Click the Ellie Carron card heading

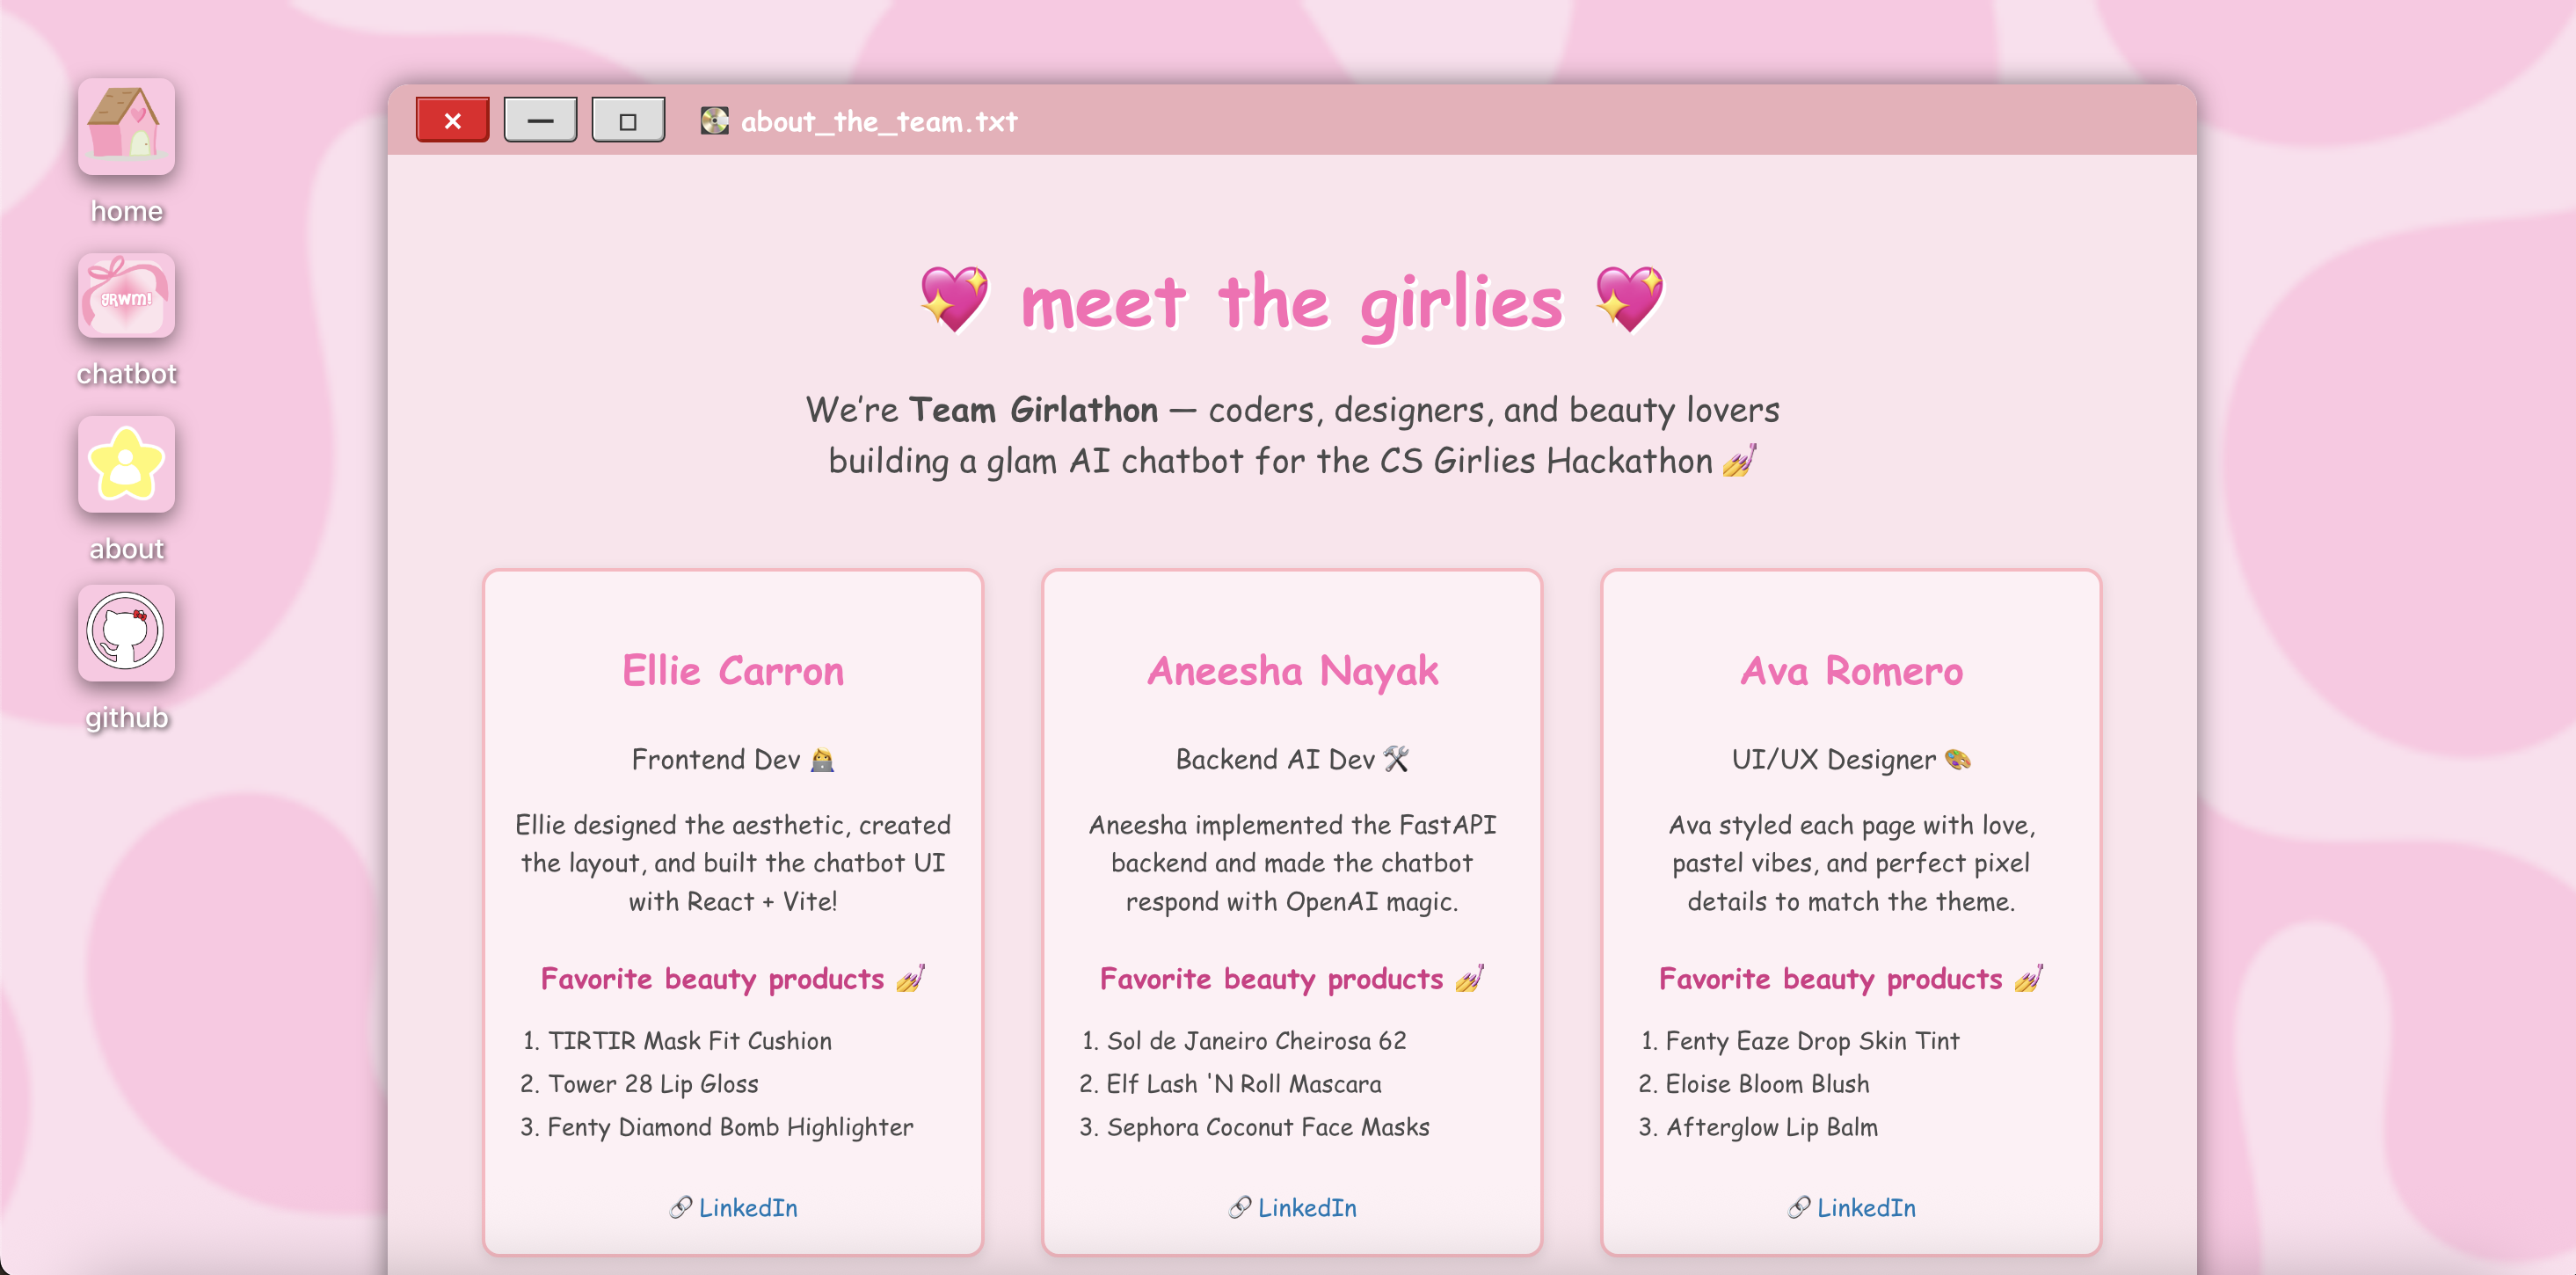pos(733,670)
